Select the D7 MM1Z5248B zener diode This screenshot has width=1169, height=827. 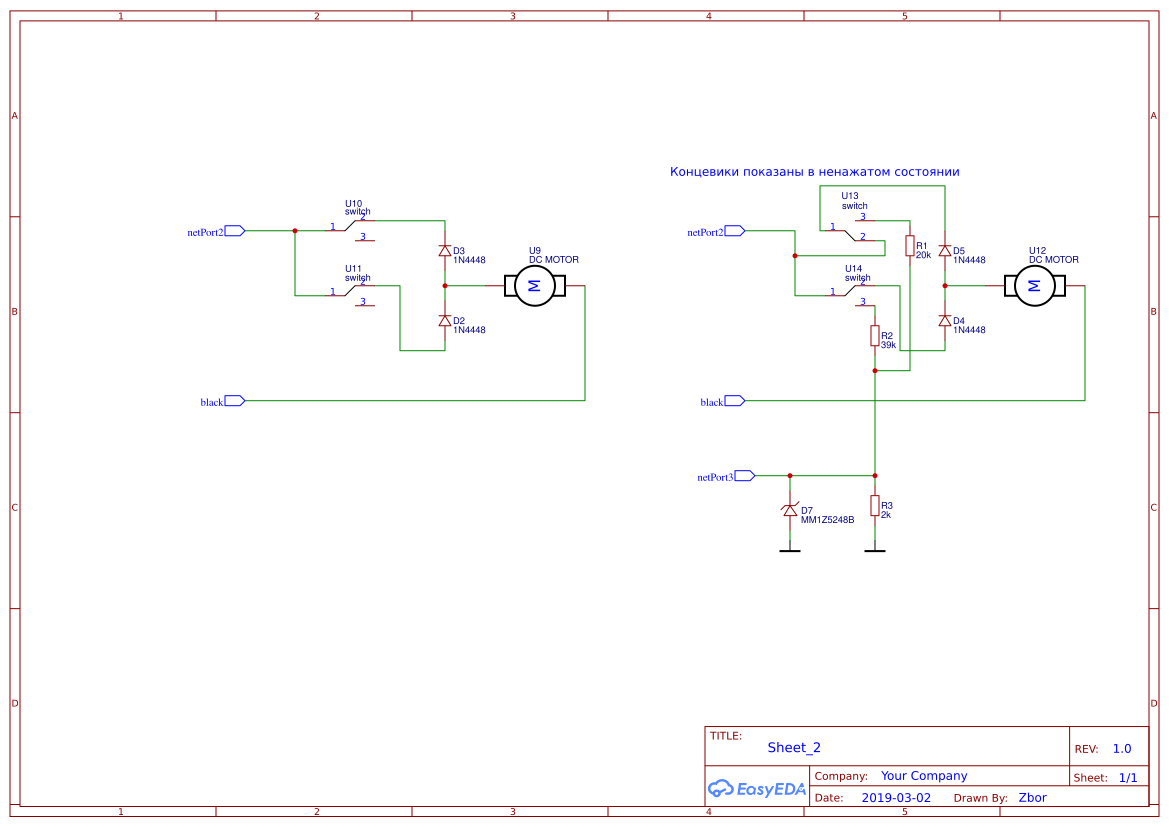(x=789, y=510)
